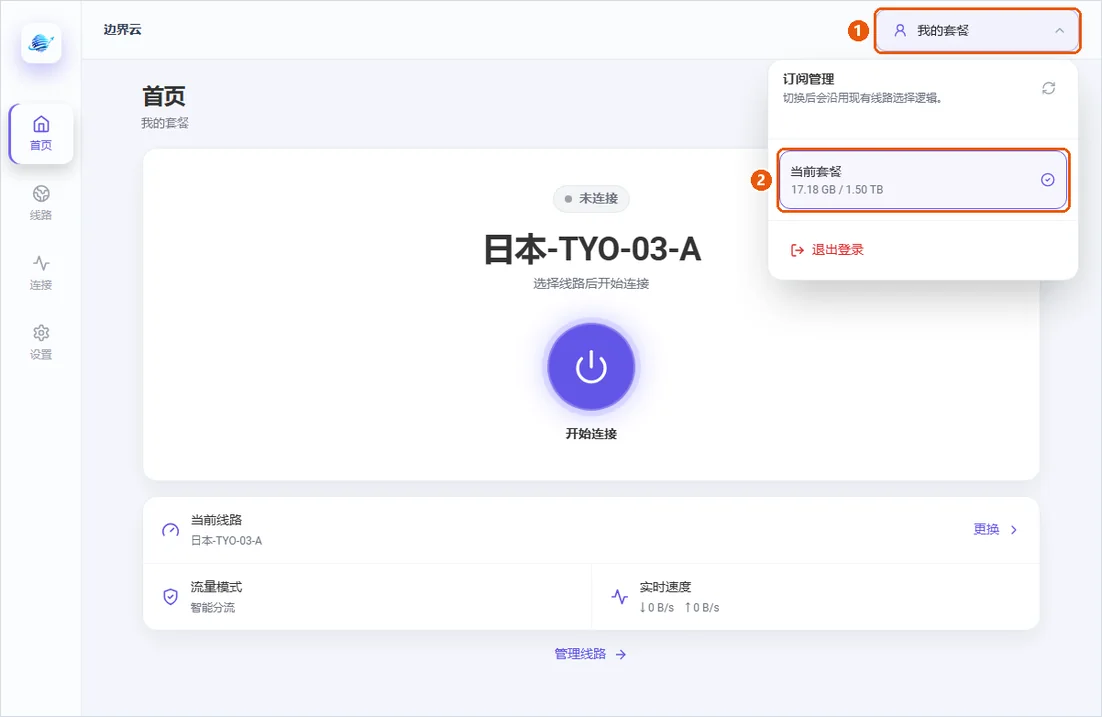Image resolution: width=1102 pixels, height=717 pixels.
Task: Click the 选择线路后开始连接 hint text
Action: pyautogui.click(x=591, y=284)
